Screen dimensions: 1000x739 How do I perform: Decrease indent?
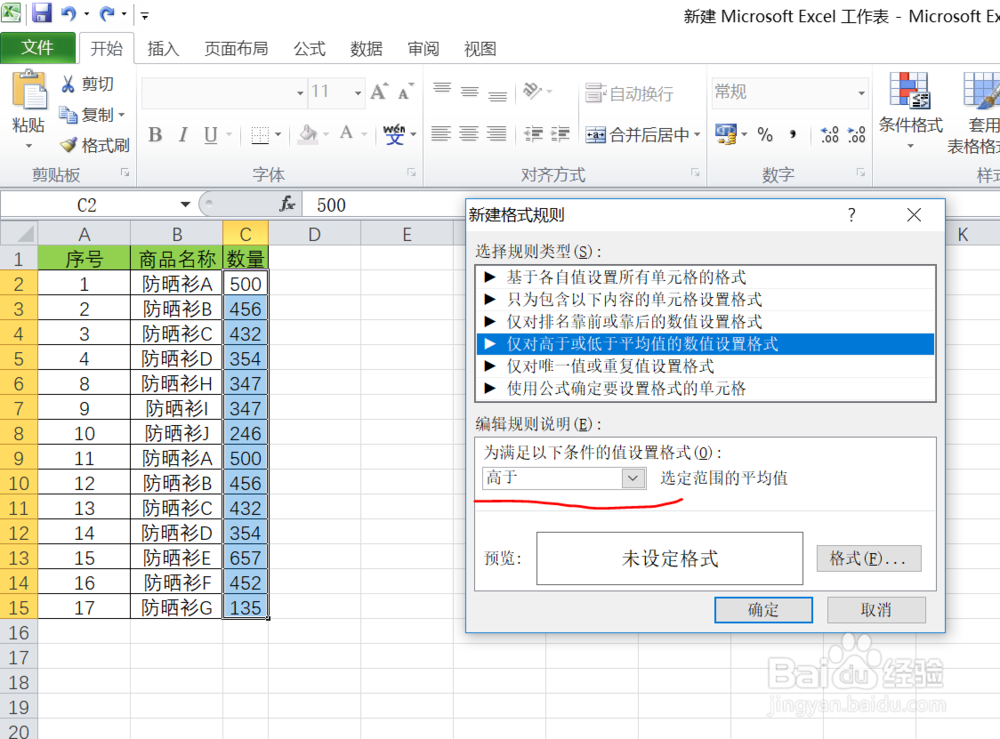pyautogui.click(x=533, y=134)
